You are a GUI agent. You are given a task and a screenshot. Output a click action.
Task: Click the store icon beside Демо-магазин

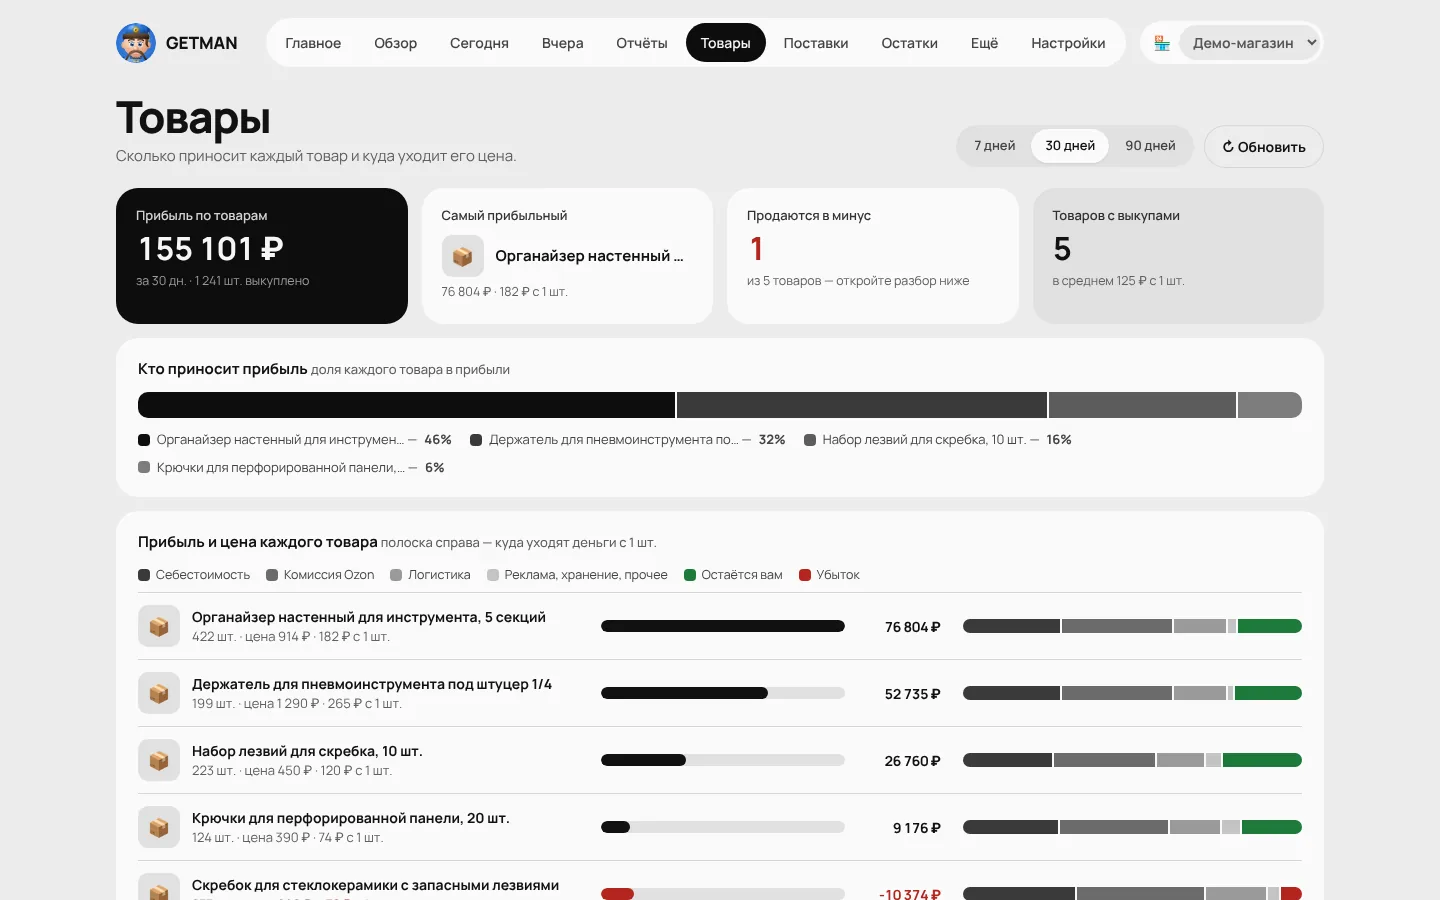click(x=1162, y=43)
